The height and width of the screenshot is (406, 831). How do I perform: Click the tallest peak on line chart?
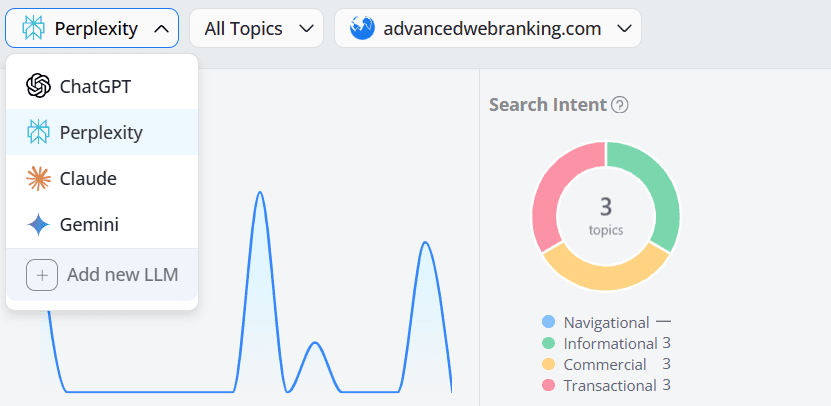pyautogui.click(x=260, y=192)
